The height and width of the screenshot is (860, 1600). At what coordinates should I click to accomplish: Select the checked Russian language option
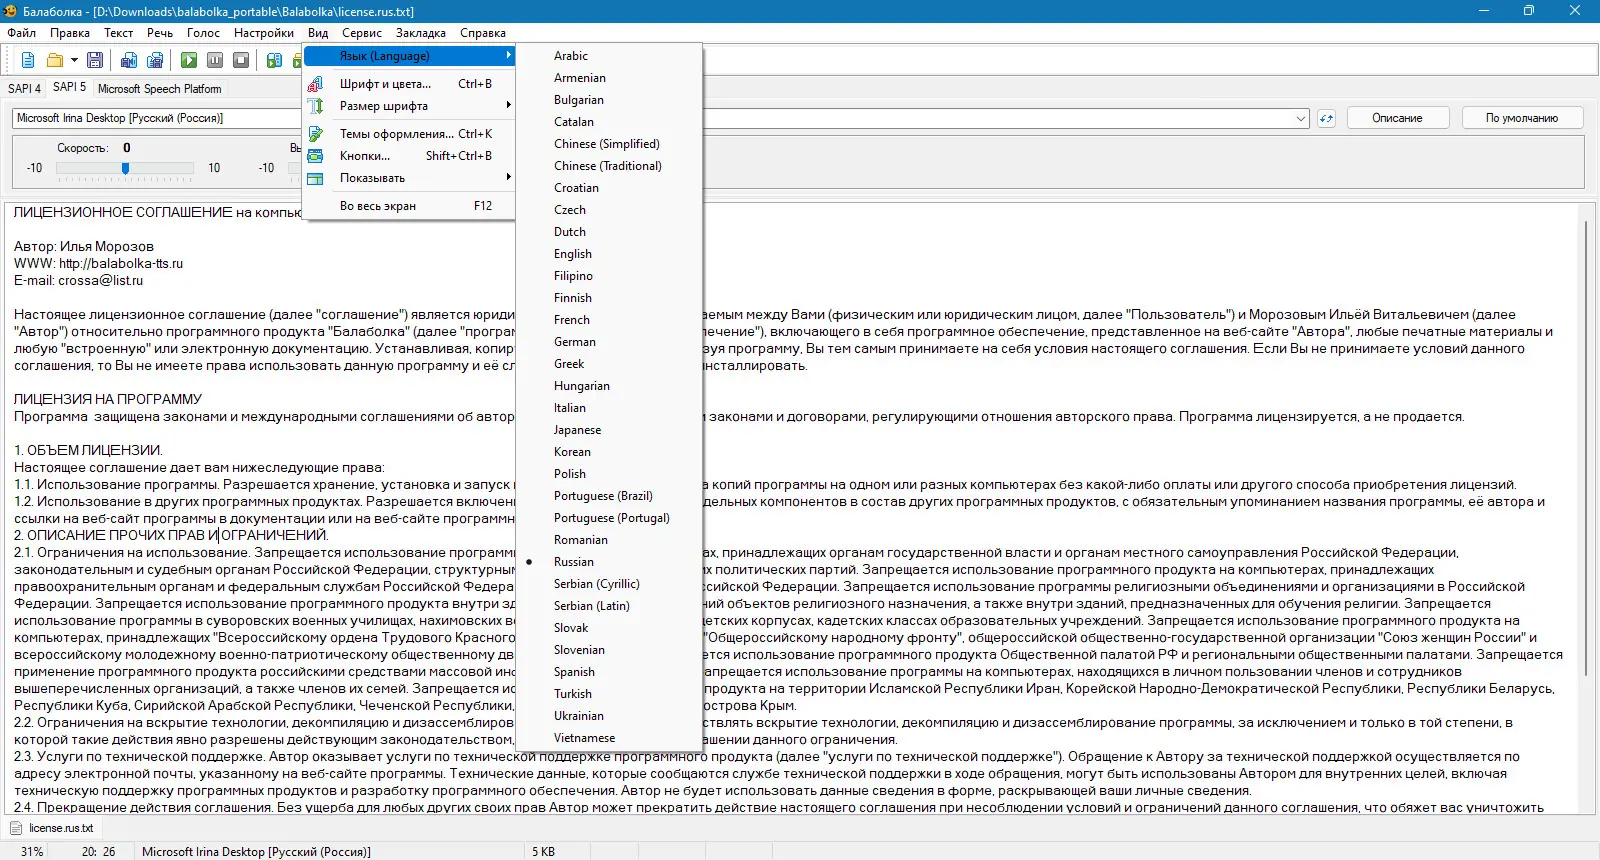tap(608, 562)
